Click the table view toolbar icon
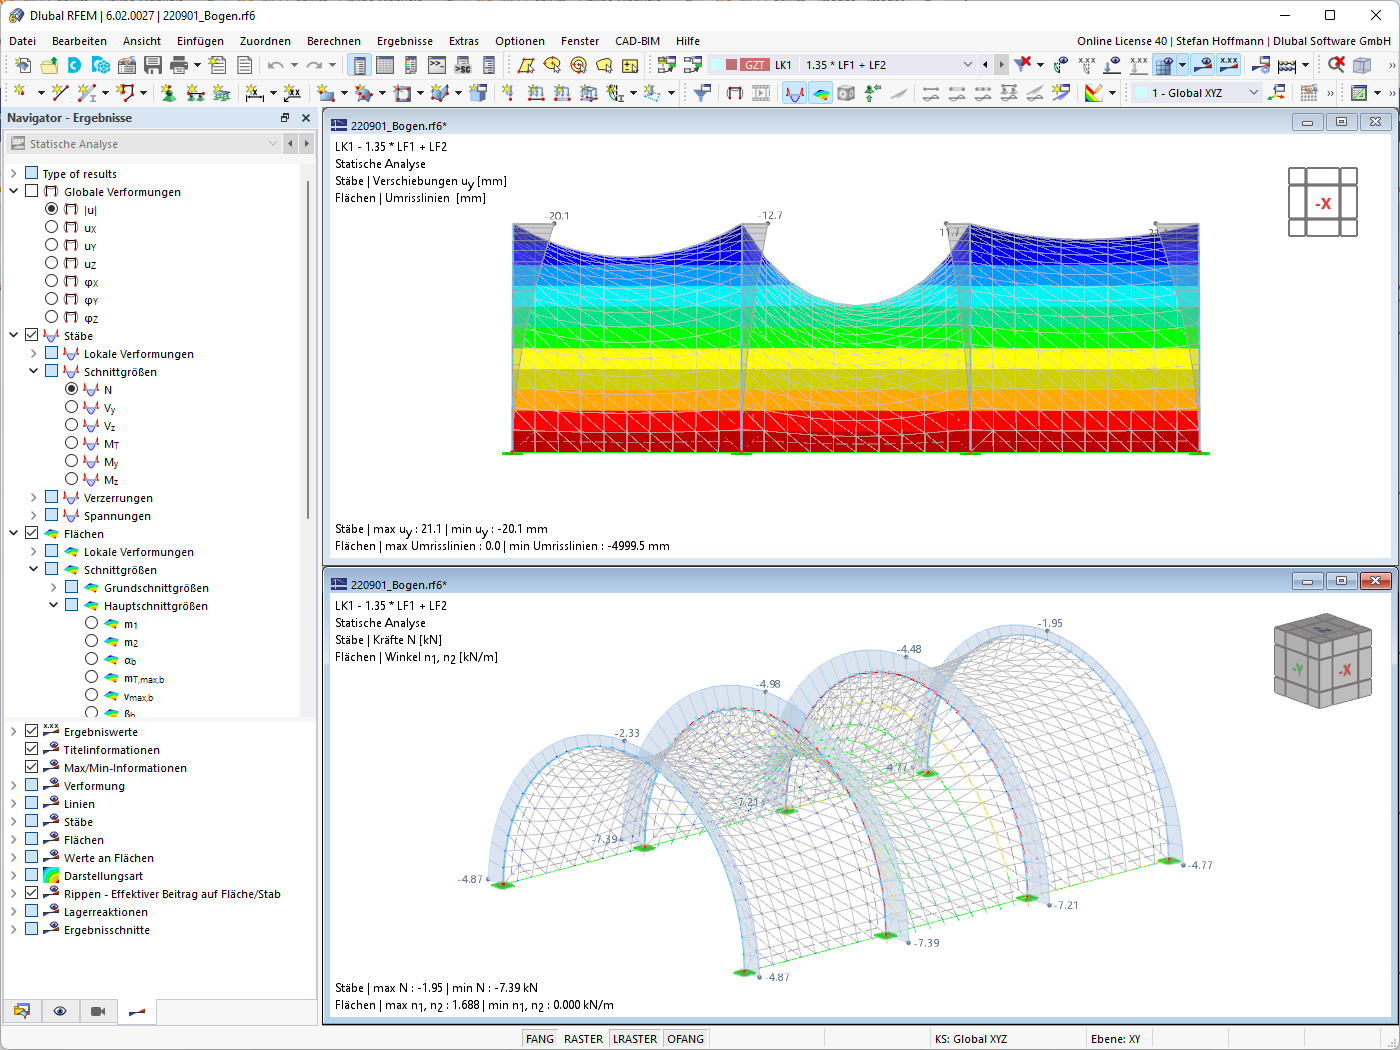The image size is (1400, 1050). click(x=385, y=65)
